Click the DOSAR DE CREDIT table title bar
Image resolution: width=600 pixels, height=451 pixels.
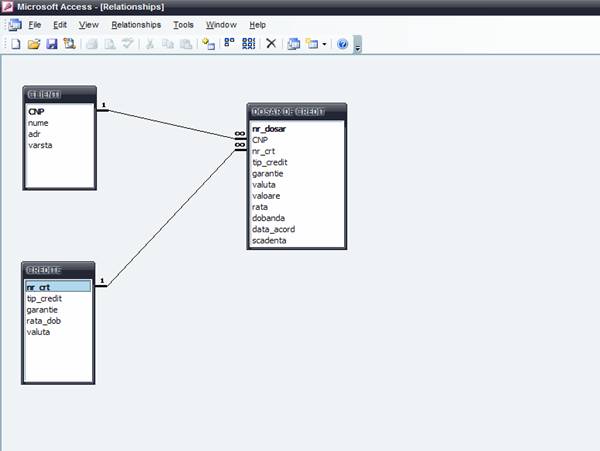point(296,111)
